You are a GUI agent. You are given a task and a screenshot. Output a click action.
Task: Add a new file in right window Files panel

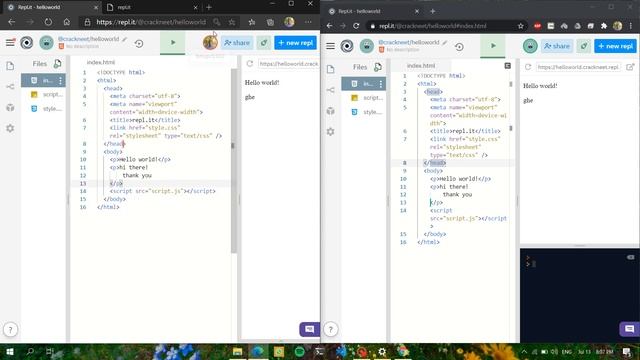(x=378, y=67)
